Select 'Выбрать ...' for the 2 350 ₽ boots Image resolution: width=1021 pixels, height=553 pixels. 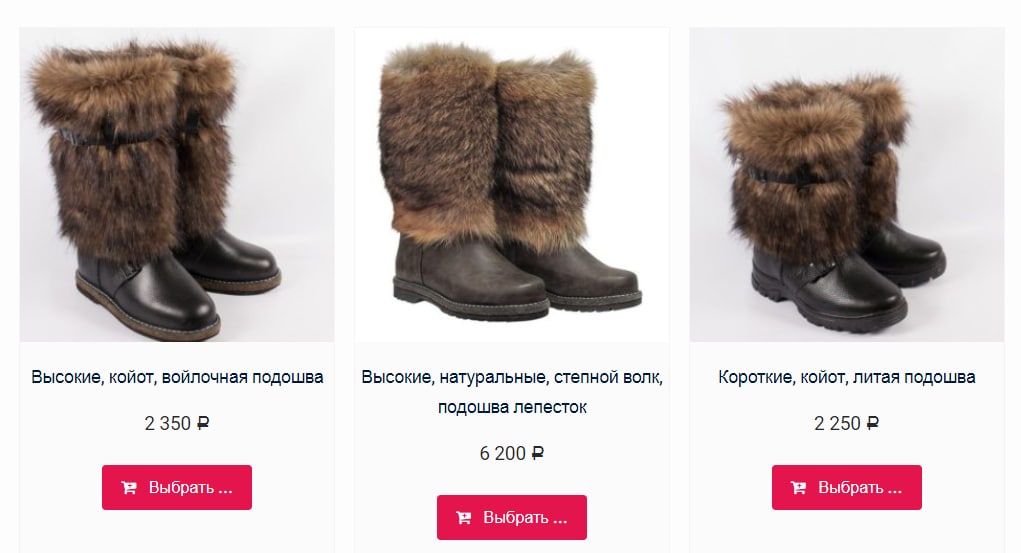(x=176, y=487)
